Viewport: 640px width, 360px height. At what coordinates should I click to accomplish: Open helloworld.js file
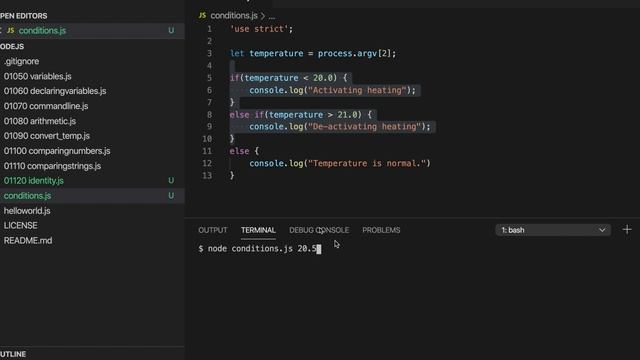(27, 211)
